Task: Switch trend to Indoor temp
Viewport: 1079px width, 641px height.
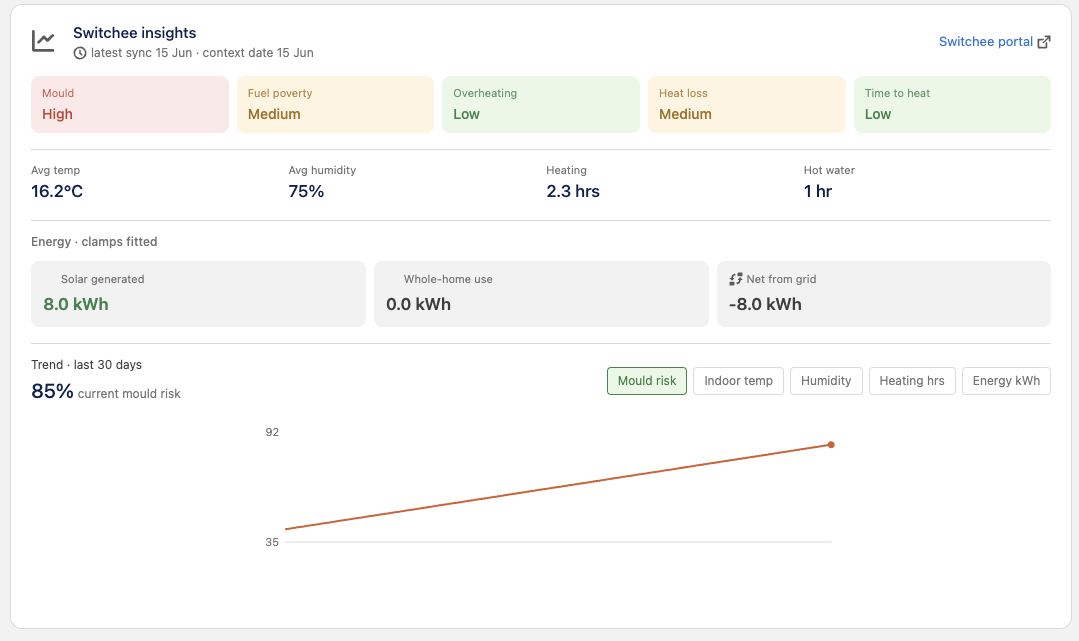Action: coord(738,381)
